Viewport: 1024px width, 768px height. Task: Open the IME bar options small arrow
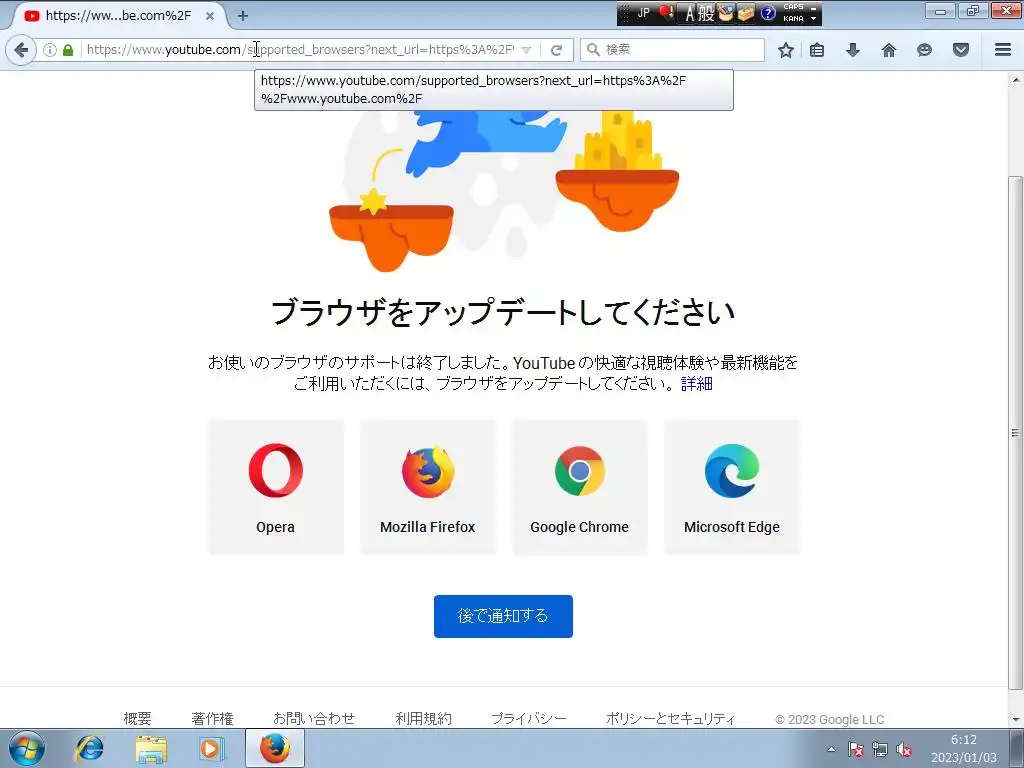pyautogui.click(x=814, y=18)
